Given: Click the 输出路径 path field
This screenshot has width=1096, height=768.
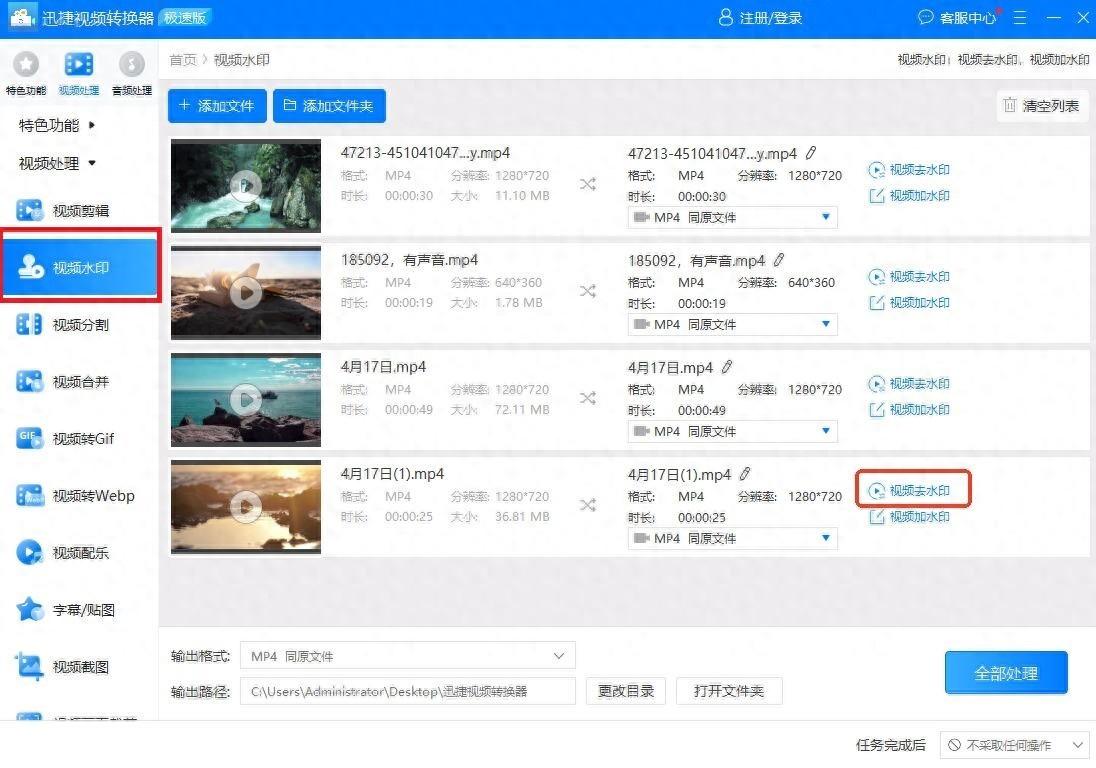Looking at the screenshot, I should click(408, 691).
